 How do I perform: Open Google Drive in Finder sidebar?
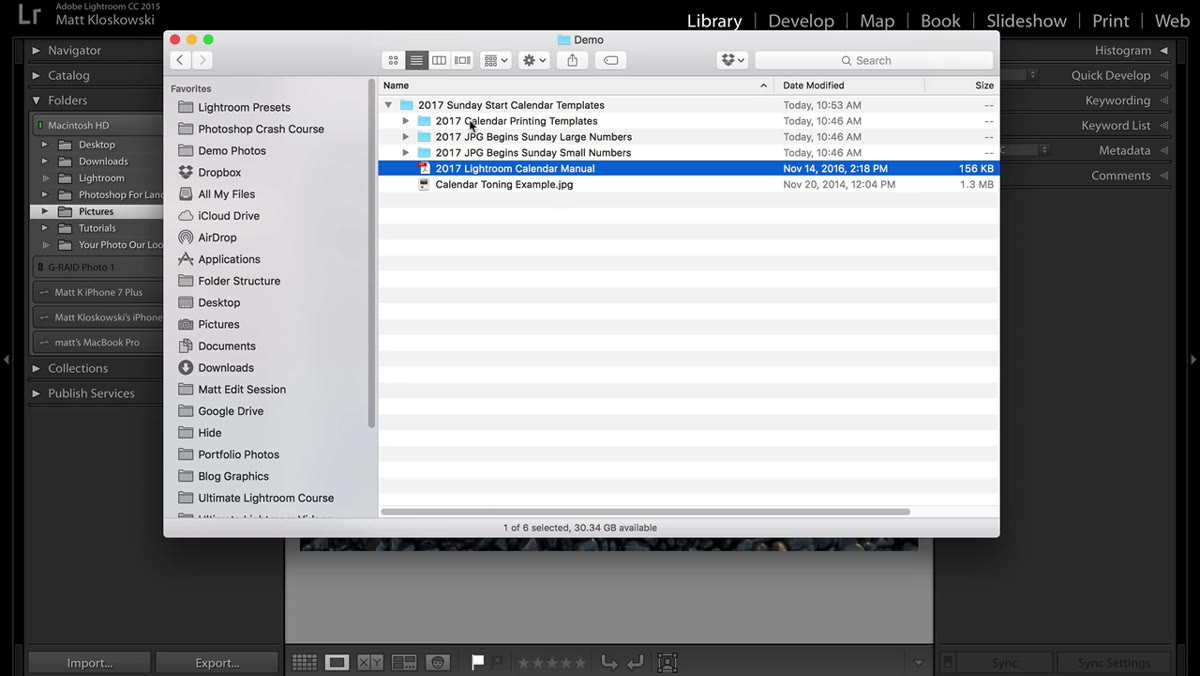[230, 411]
